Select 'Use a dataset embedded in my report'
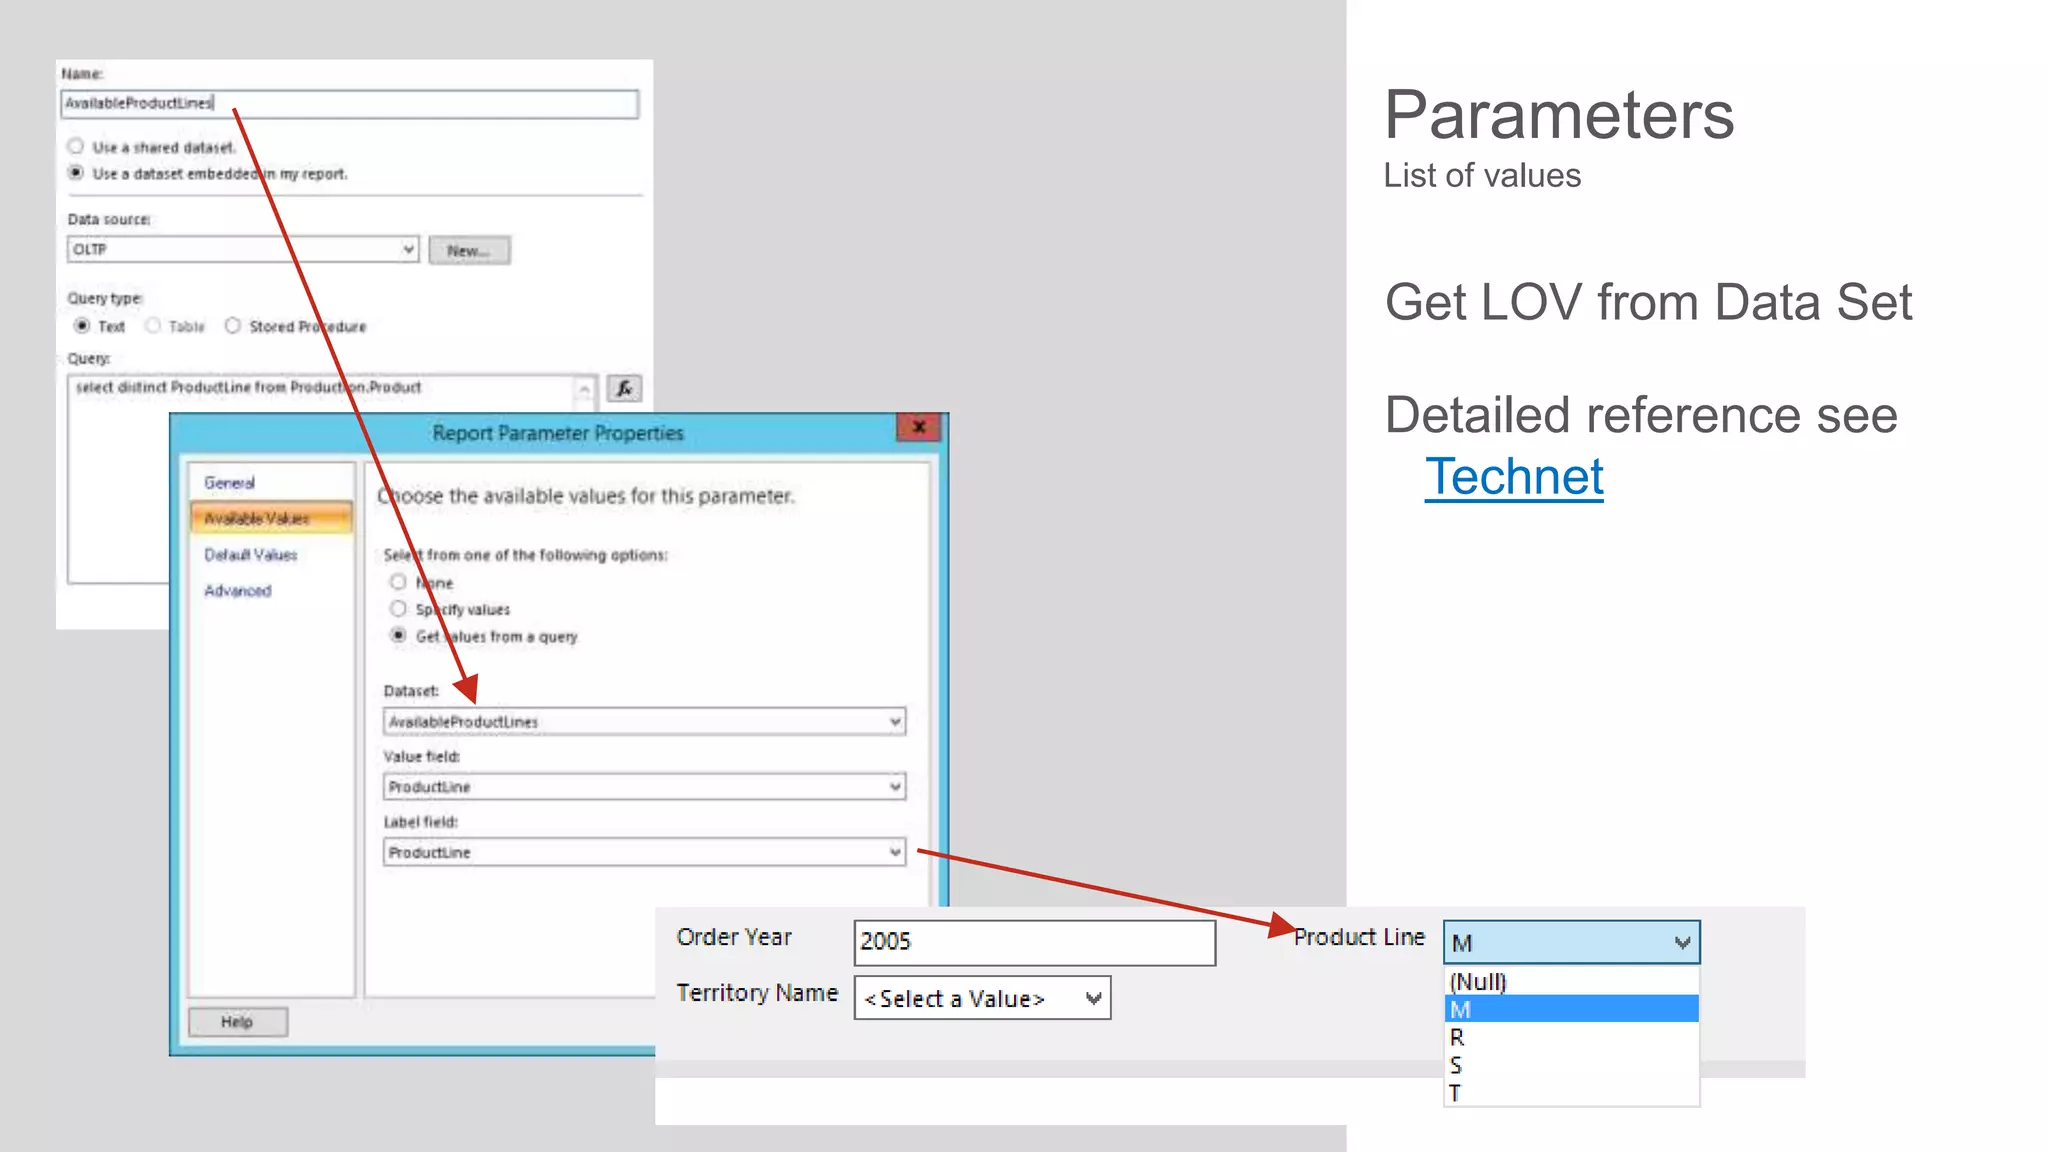Viewport: 2048px width, 1152px height. click(76, 172)
